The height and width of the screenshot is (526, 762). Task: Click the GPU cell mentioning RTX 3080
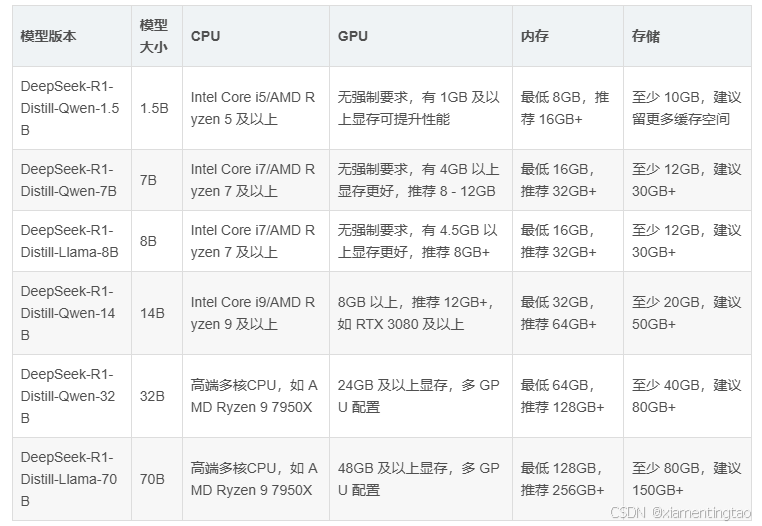[421, 313]
